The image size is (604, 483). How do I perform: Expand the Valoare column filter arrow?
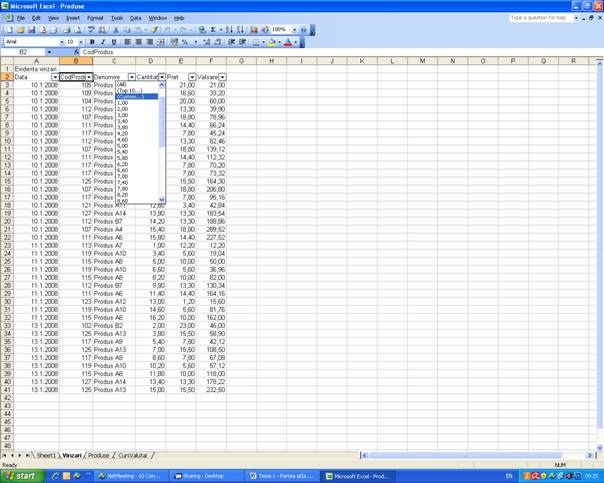click(x=222, y=77)
